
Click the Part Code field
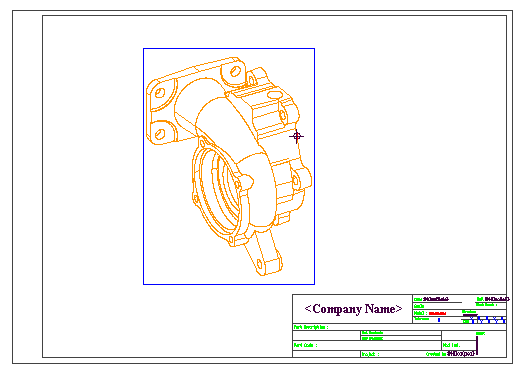(367, 345)
